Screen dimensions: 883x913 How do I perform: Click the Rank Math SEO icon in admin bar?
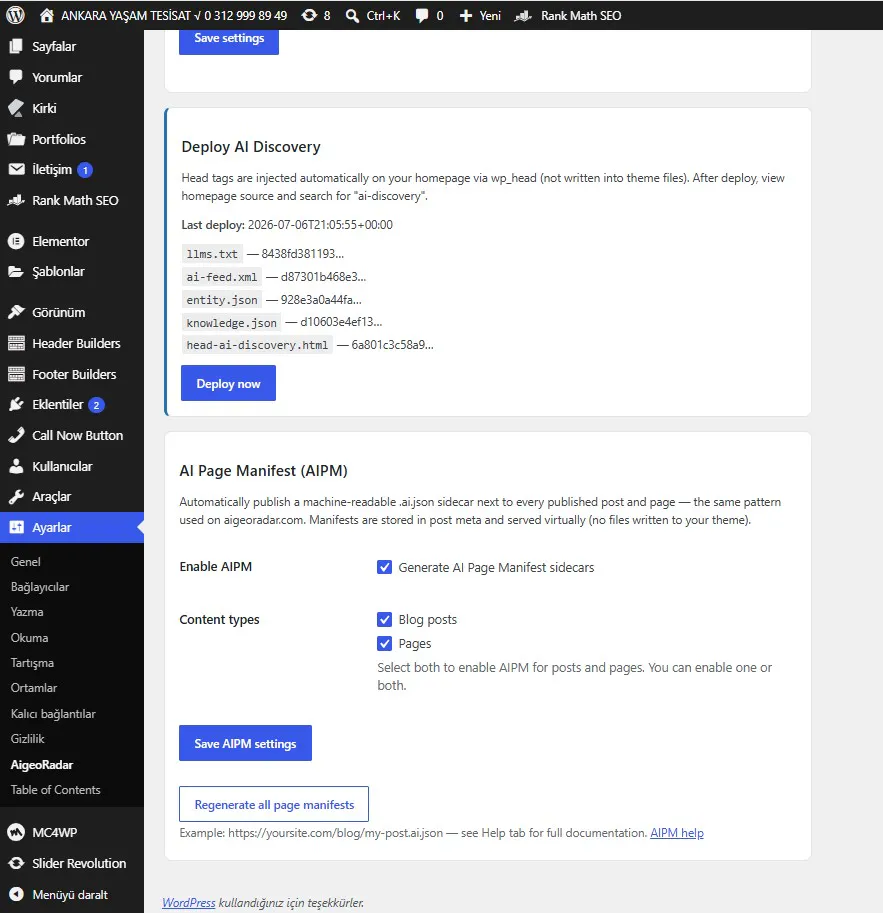coord(523,16)
